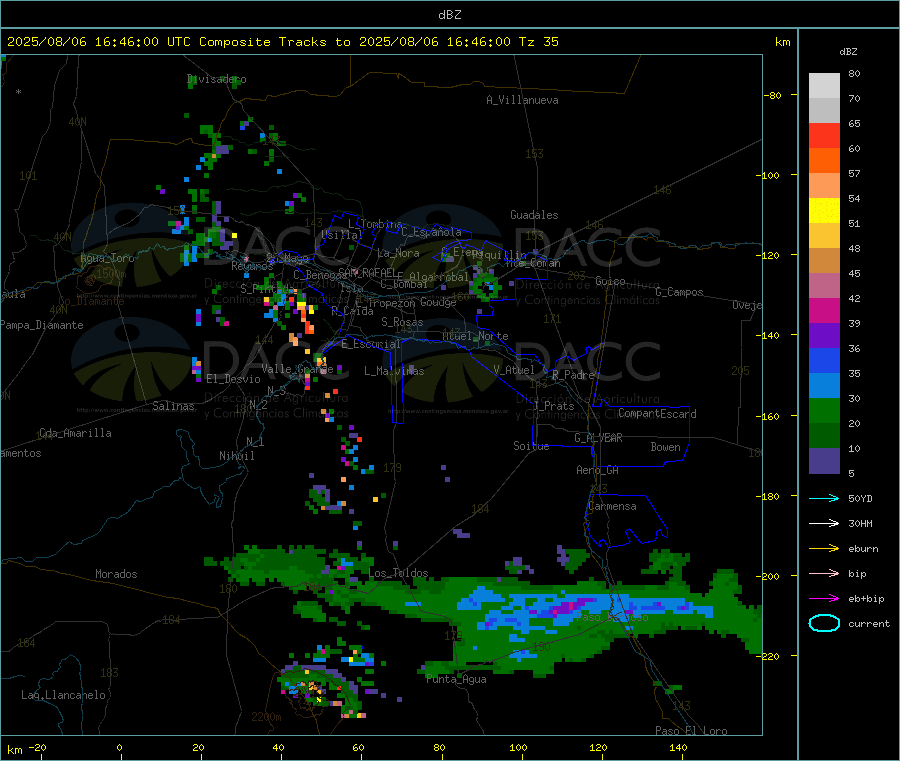Image resolution: width=900 pixels, height=761 pixels.
Task: Click the 'Carmensa' map label
Action: click(x=612, y=506)
